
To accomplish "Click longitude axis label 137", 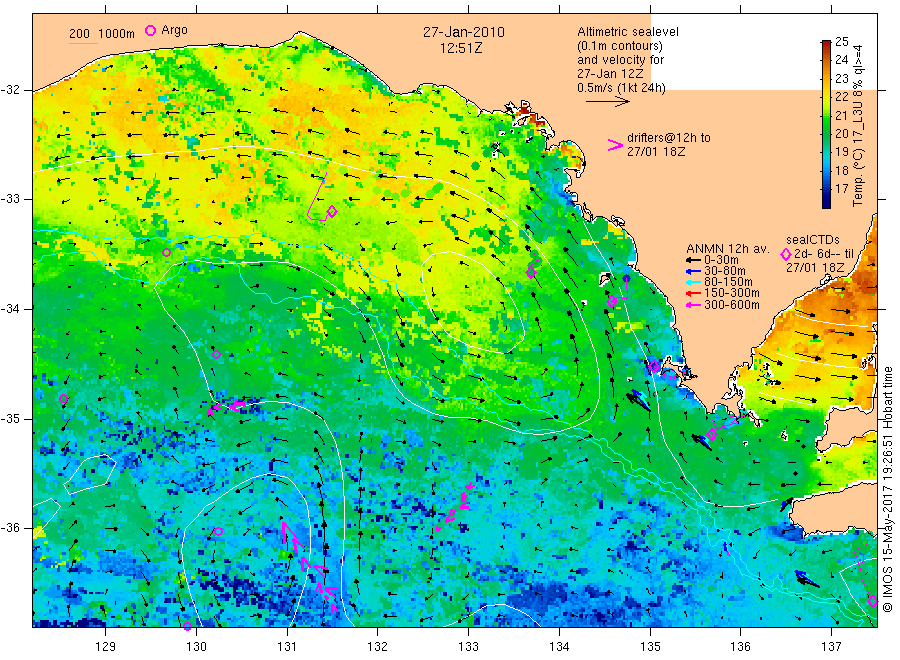I will [831, 647].
